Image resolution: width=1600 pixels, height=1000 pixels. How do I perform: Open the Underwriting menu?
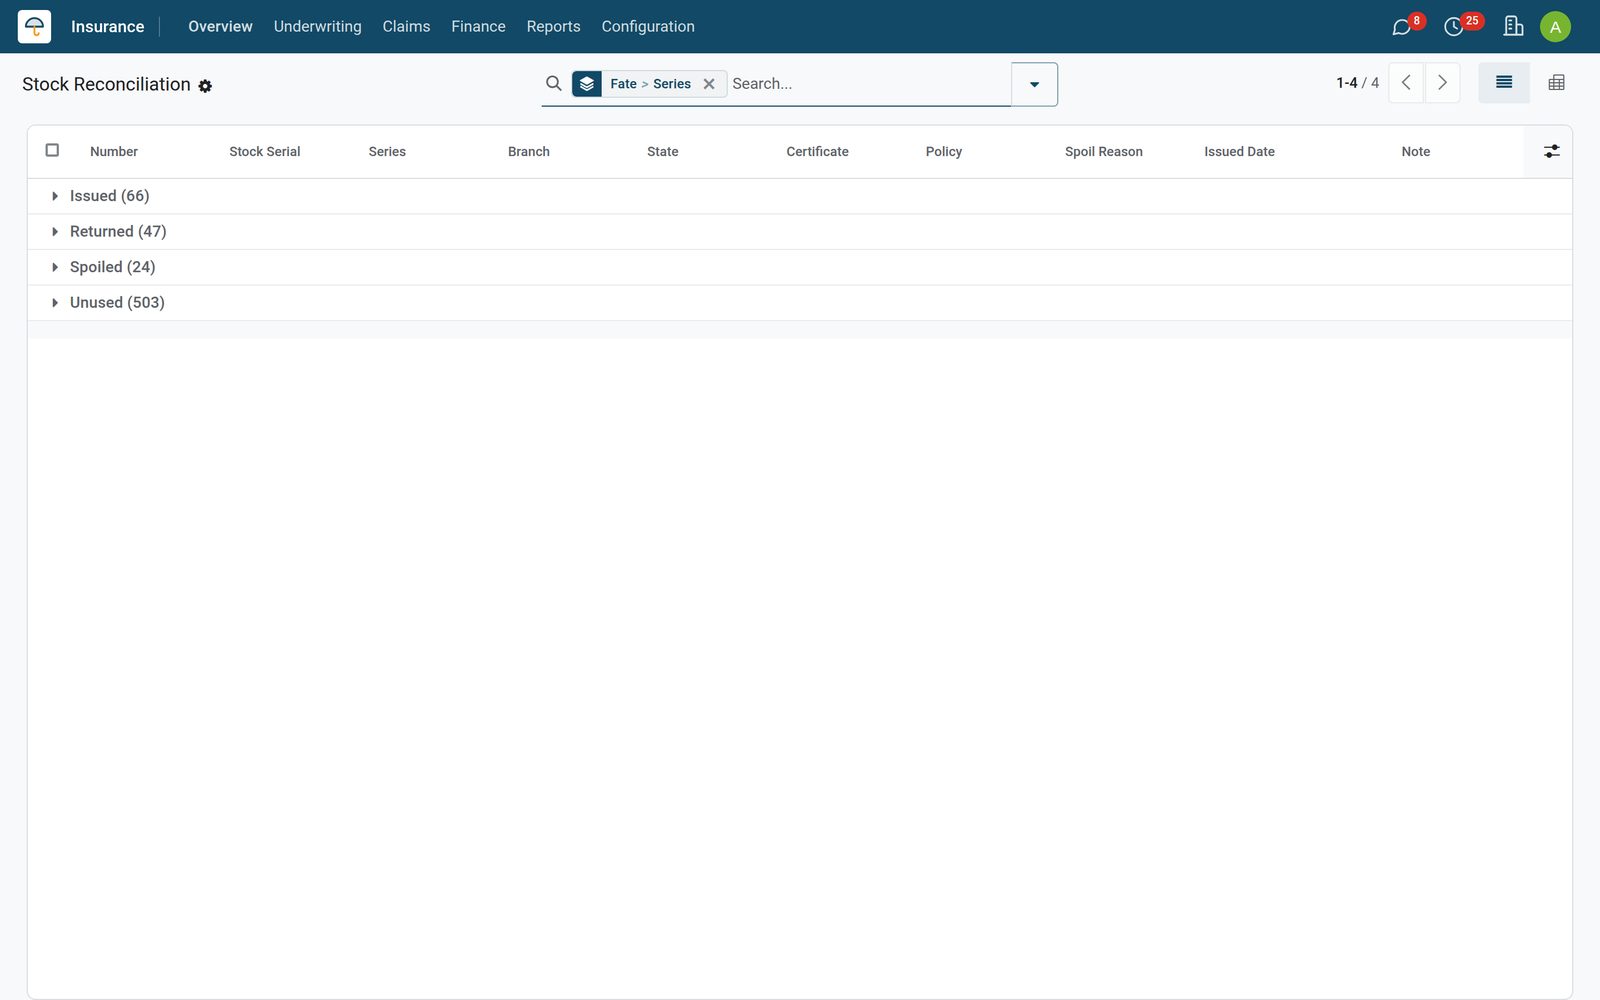(x=317, y=27)
